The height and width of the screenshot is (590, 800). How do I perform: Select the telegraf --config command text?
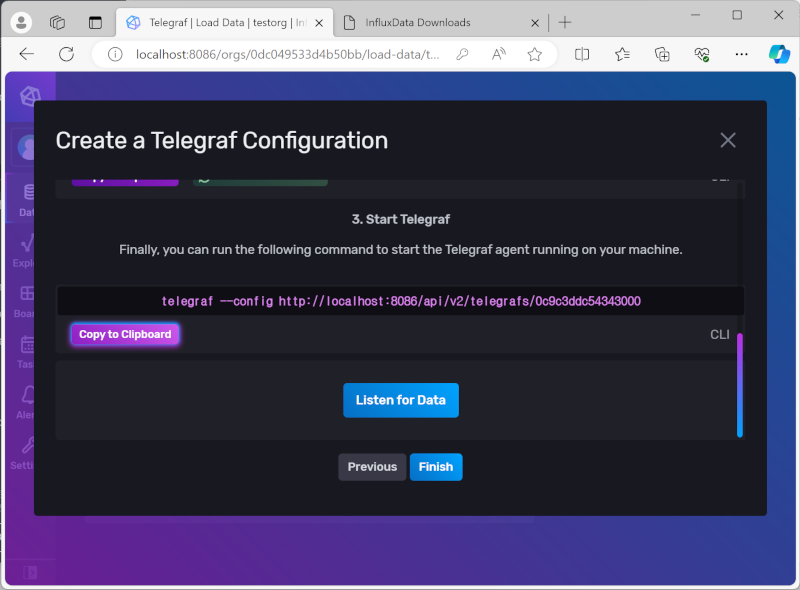tap(401, 301)
